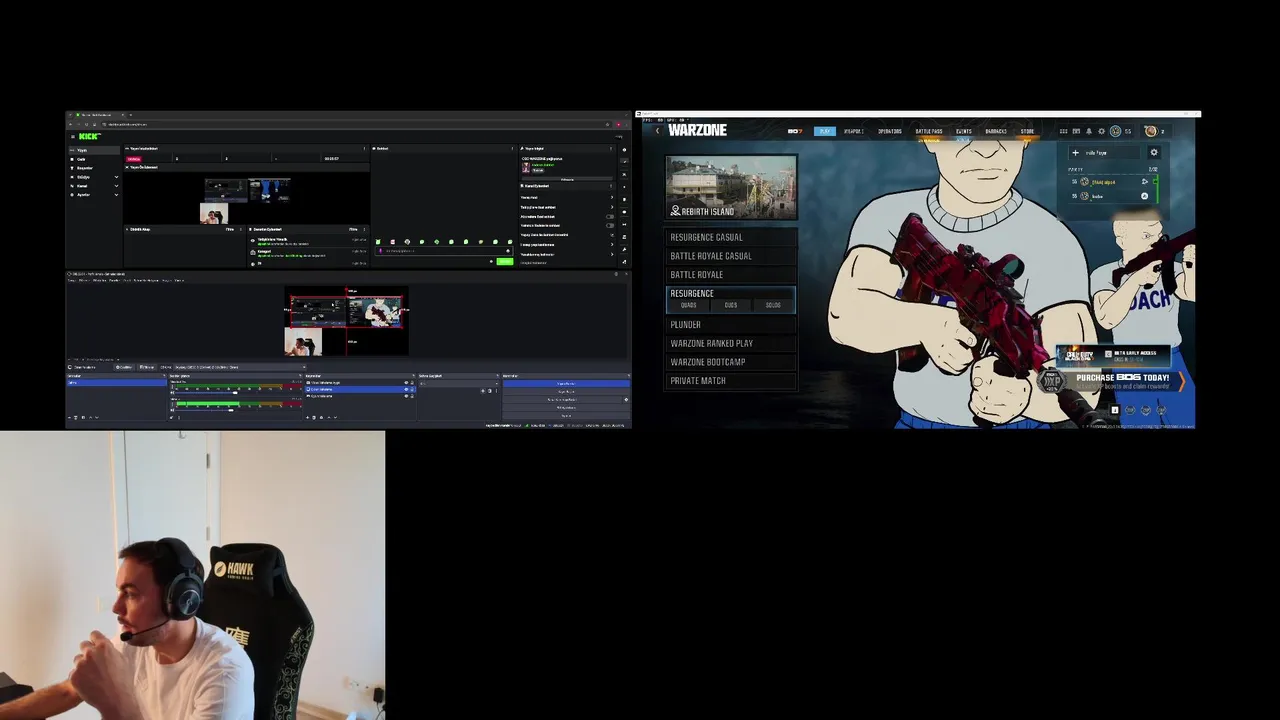The image size is (1280, 720).
Task: Toggle the second switch in Kick channel actions
Action: [x=610, y=226]
